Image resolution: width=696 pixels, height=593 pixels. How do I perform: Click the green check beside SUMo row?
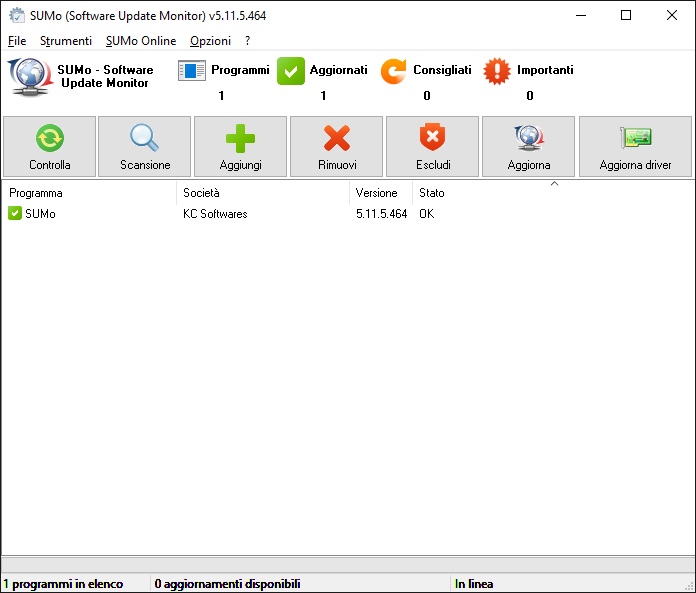(15, 213)
